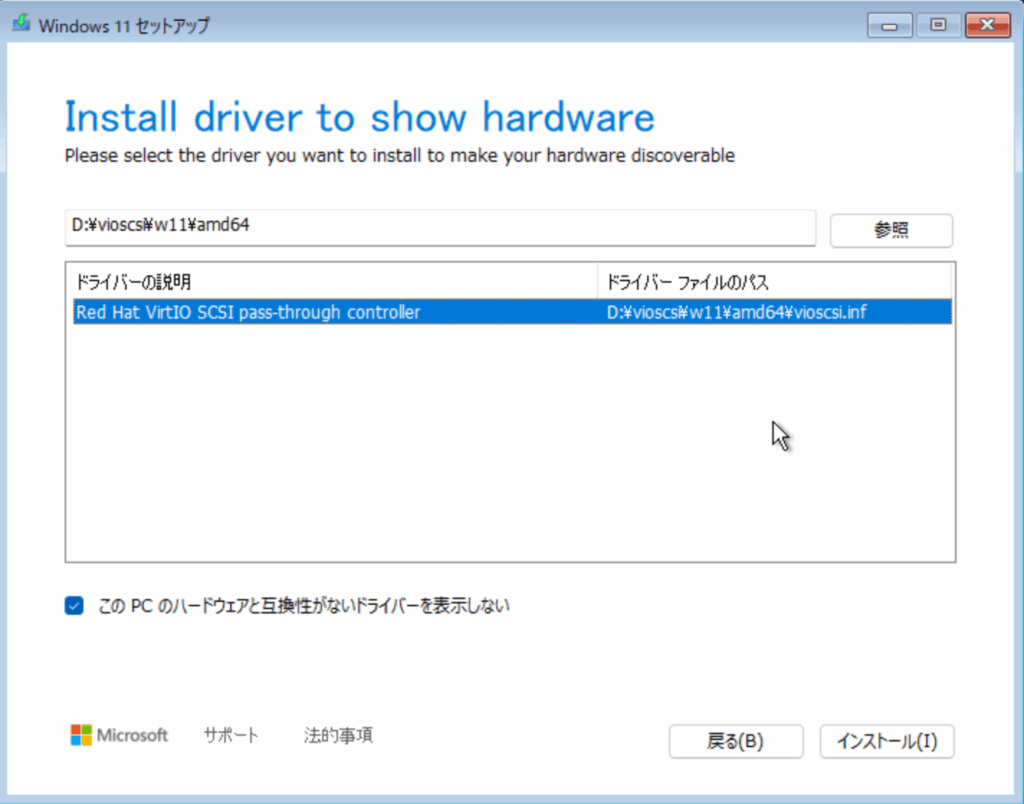The image size is (1024, 804).
Task: Sort by ドライバー ファイルのパス column header
Action: (773, 281)
